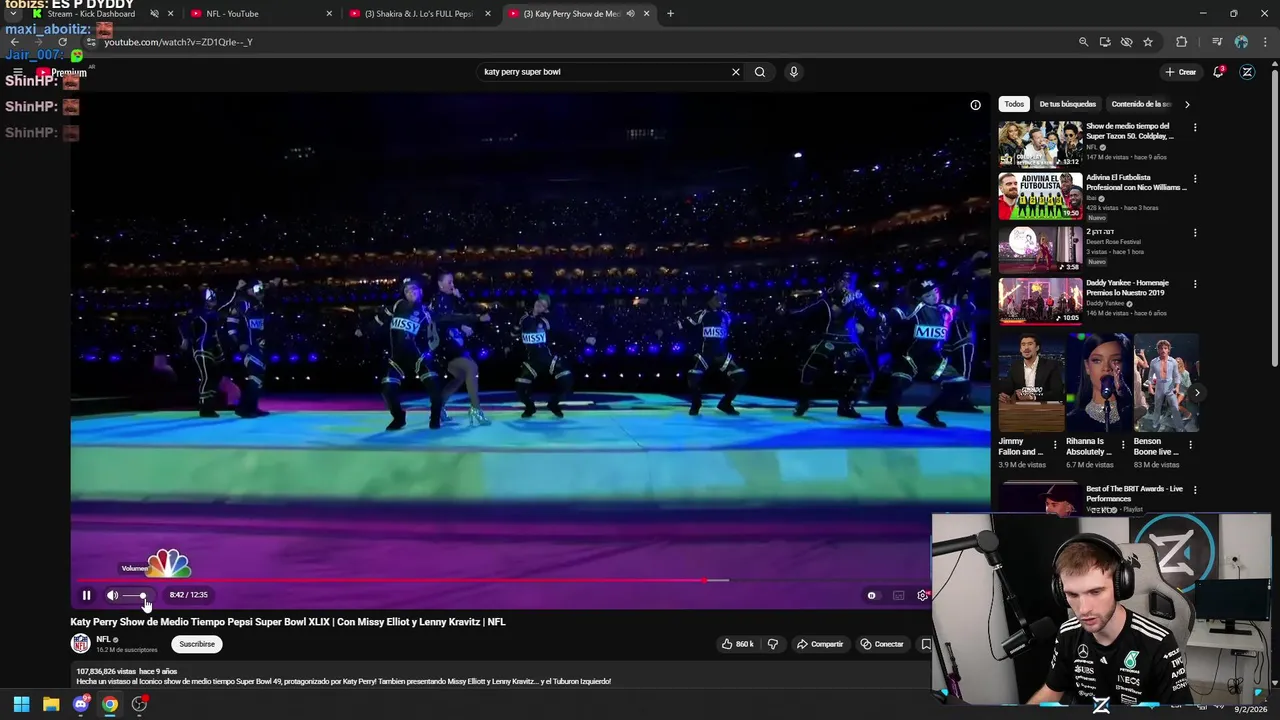Bookmark this page with the star icon

pyautogui.click(x=1148, y=42)
